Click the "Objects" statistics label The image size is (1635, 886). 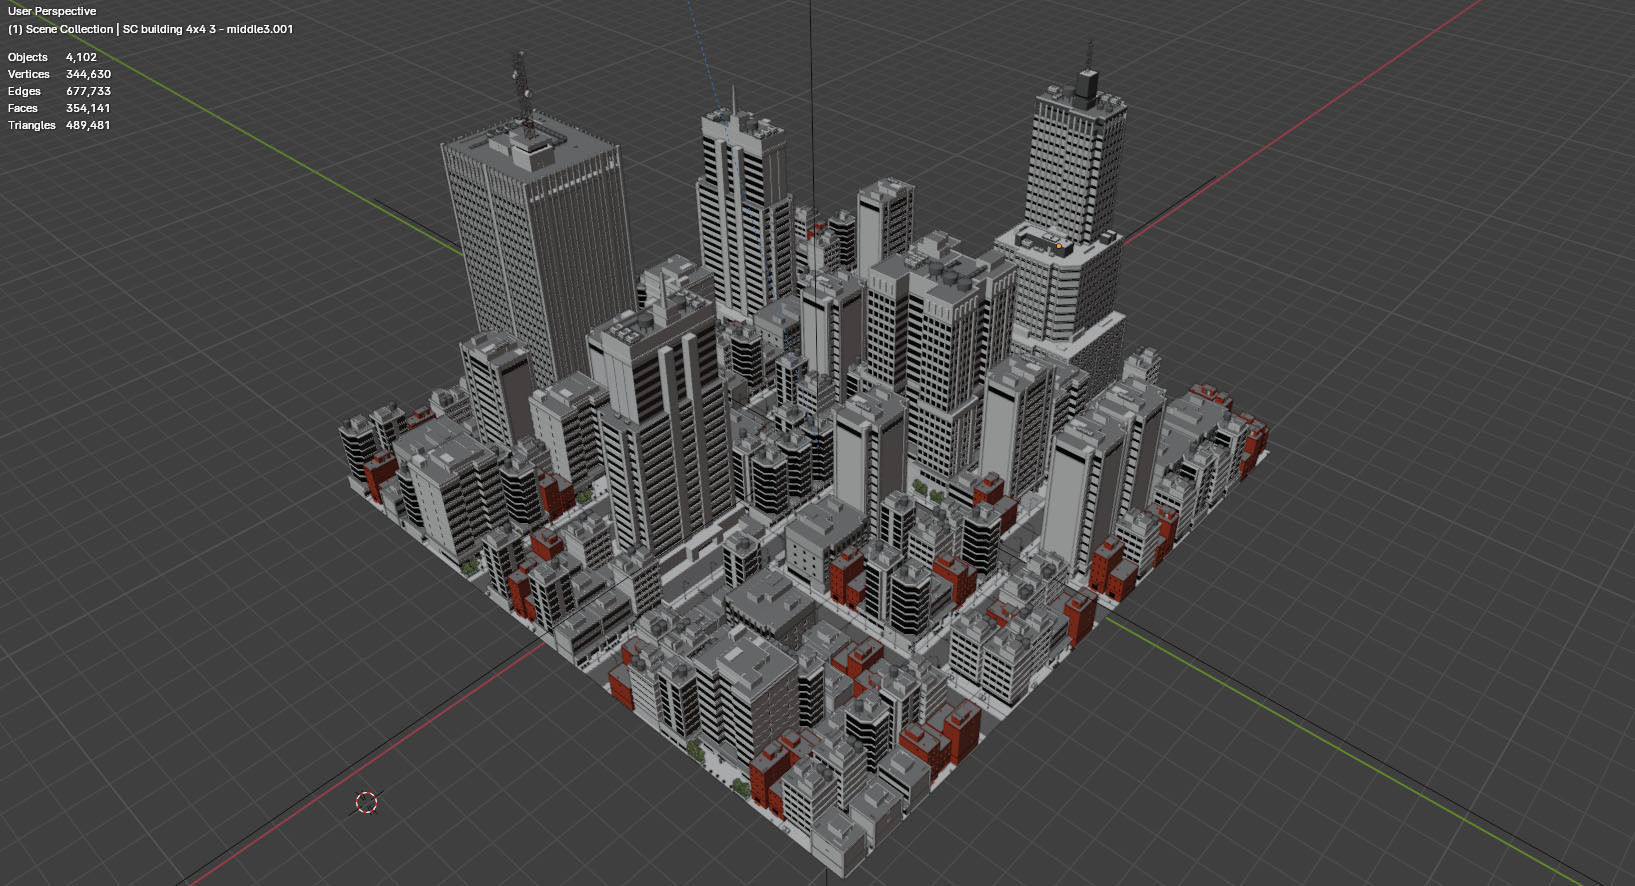pyautogui.click(x=28, y=57)
